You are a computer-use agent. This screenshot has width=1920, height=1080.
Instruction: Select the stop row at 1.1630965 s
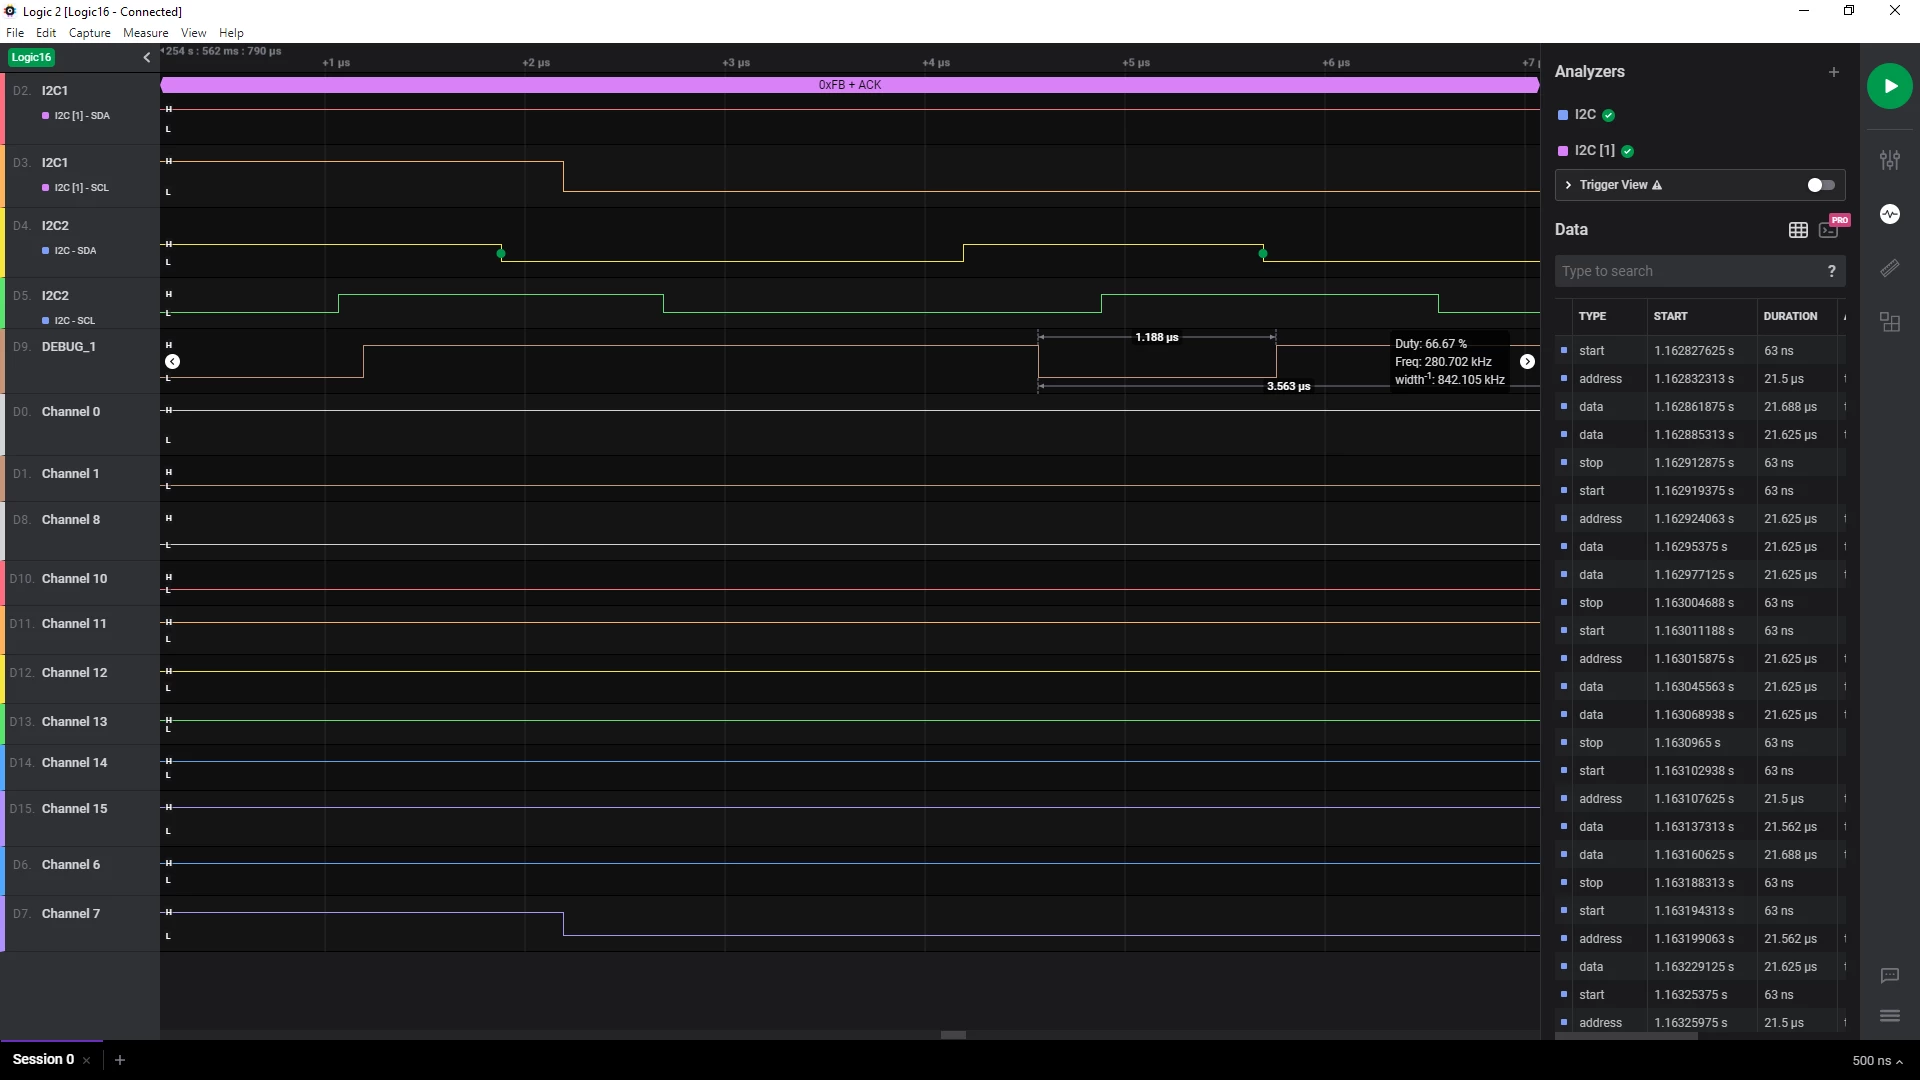pyautogui.click(x=1700, y=743)
